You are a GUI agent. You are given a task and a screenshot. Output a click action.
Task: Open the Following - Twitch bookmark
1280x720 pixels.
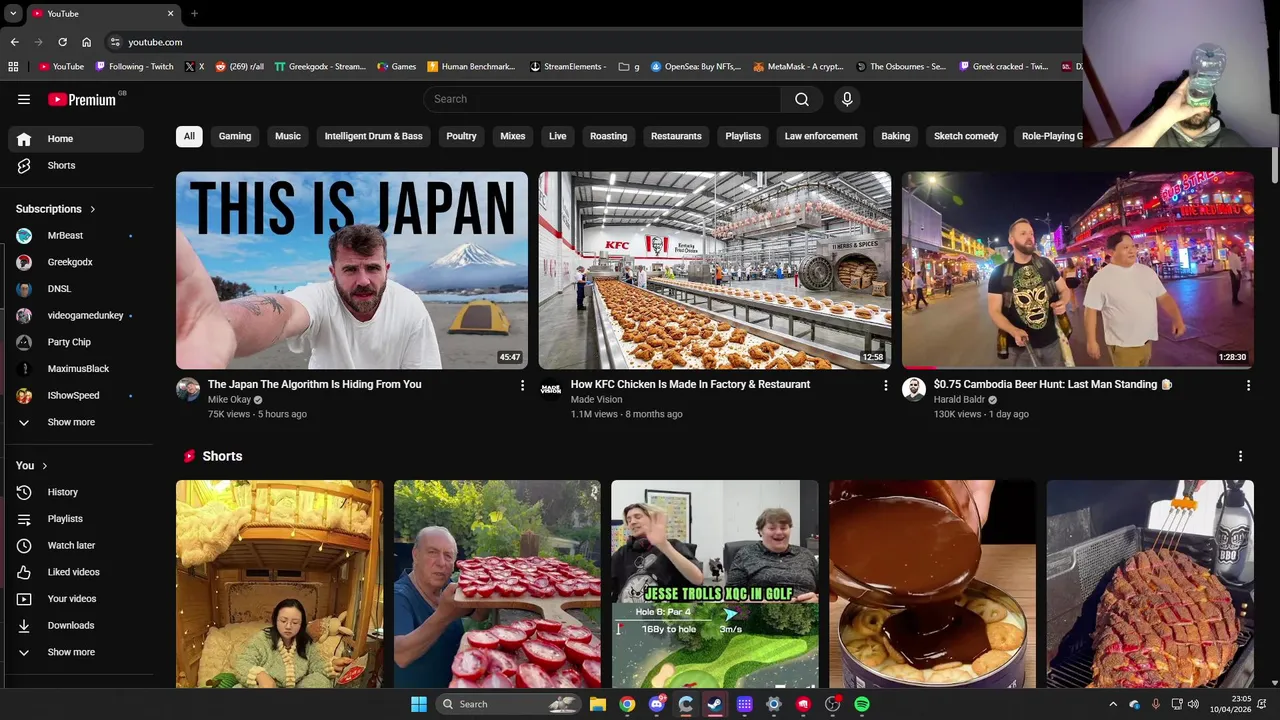[x=134, y=67]
